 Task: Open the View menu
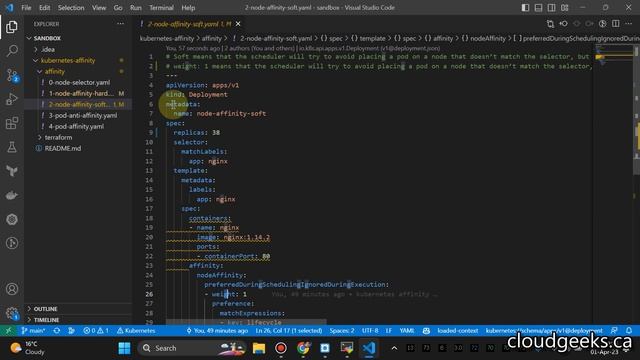pos(99,8)
